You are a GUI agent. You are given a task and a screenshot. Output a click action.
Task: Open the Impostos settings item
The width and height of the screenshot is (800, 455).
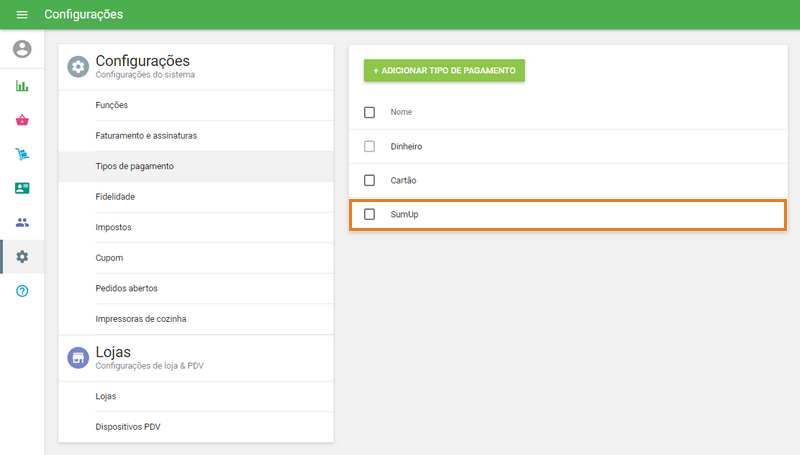(196, 228)
